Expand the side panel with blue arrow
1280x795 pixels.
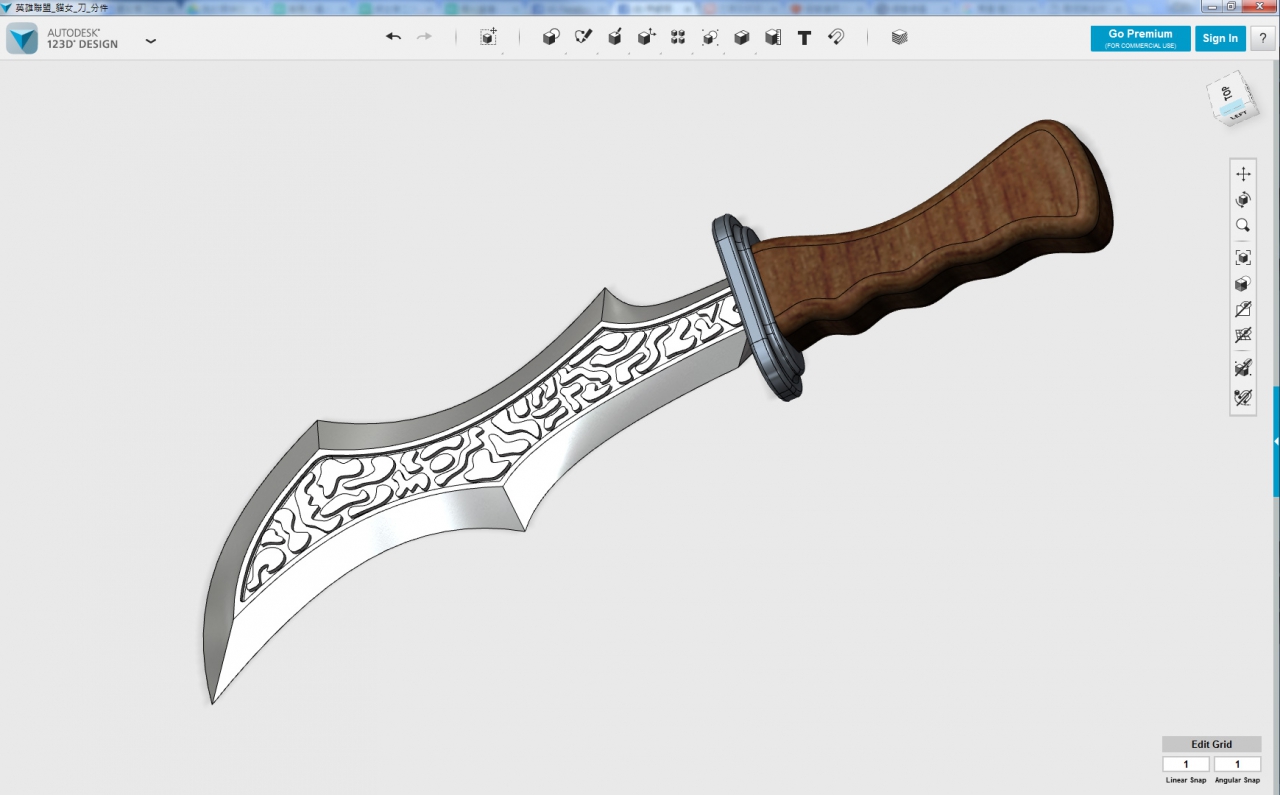pyautogui.click(x=1276, y=441)
